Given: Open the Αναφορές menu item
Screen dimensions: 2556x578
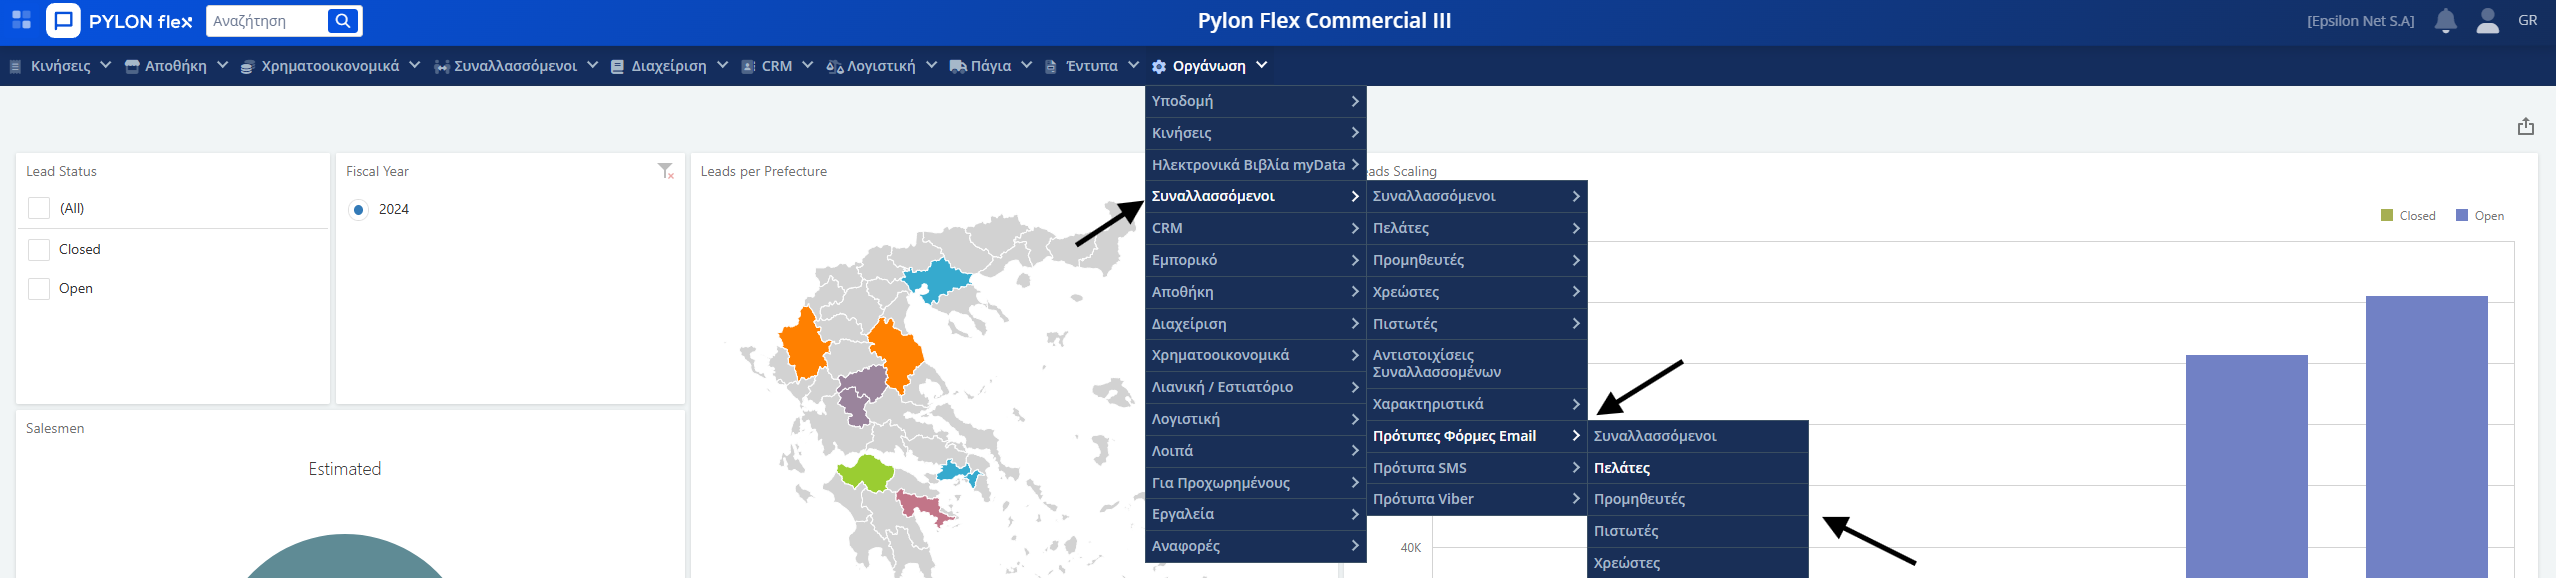Looking at the screenshot, I should pos(1256,546).
